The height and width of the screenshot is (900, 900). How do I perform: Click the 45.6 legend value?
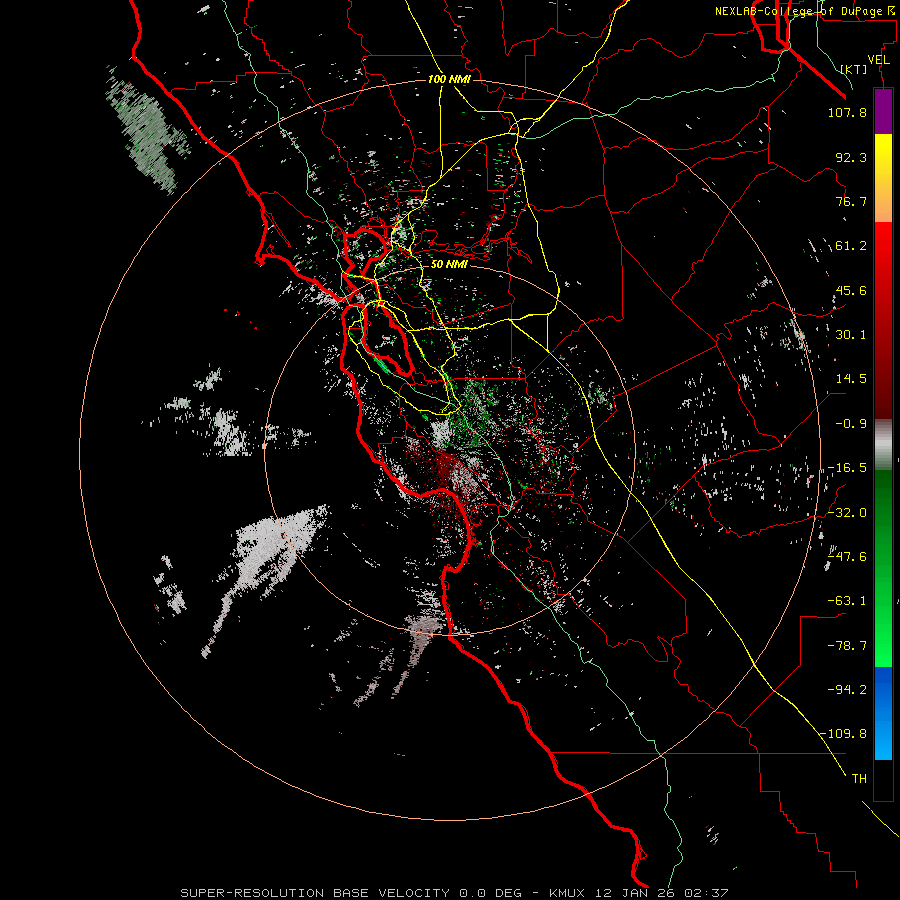pyautogui.click(x=851, y=290)
